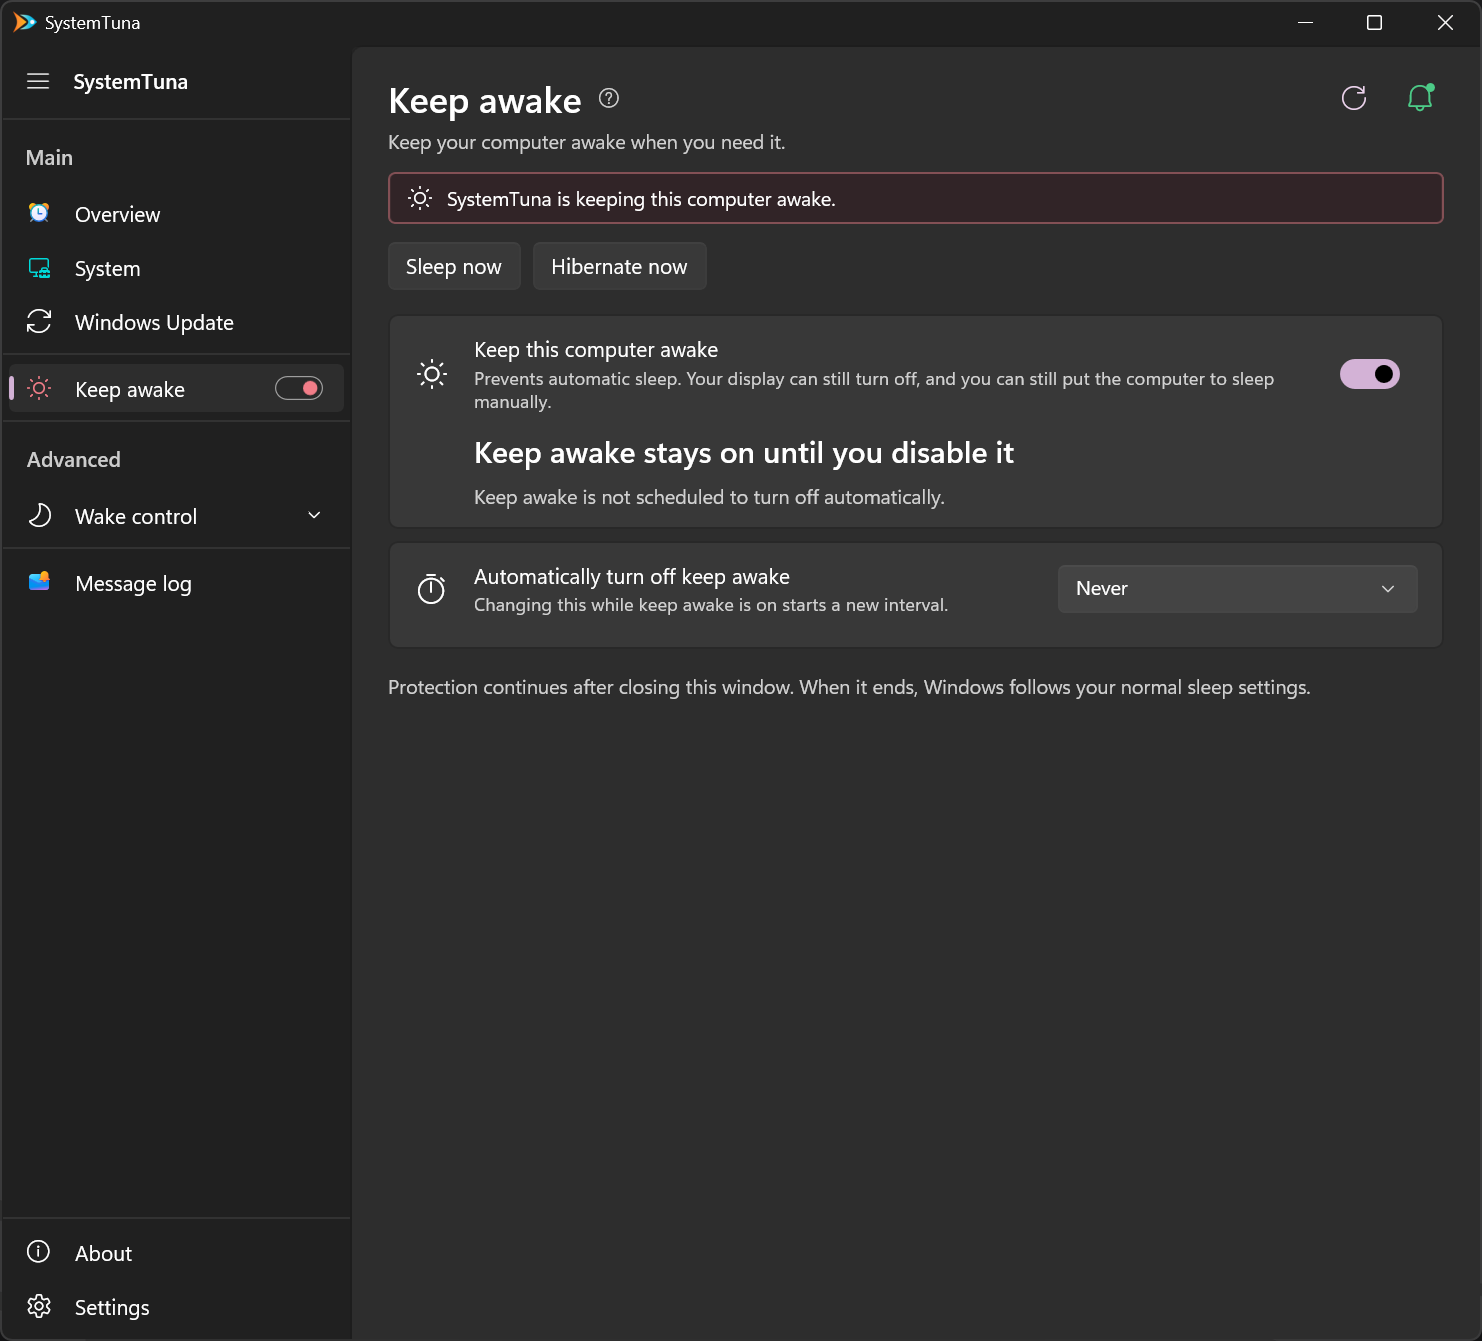
Task: Click the help question mark beside Keep awake
Action: (609, 98)
